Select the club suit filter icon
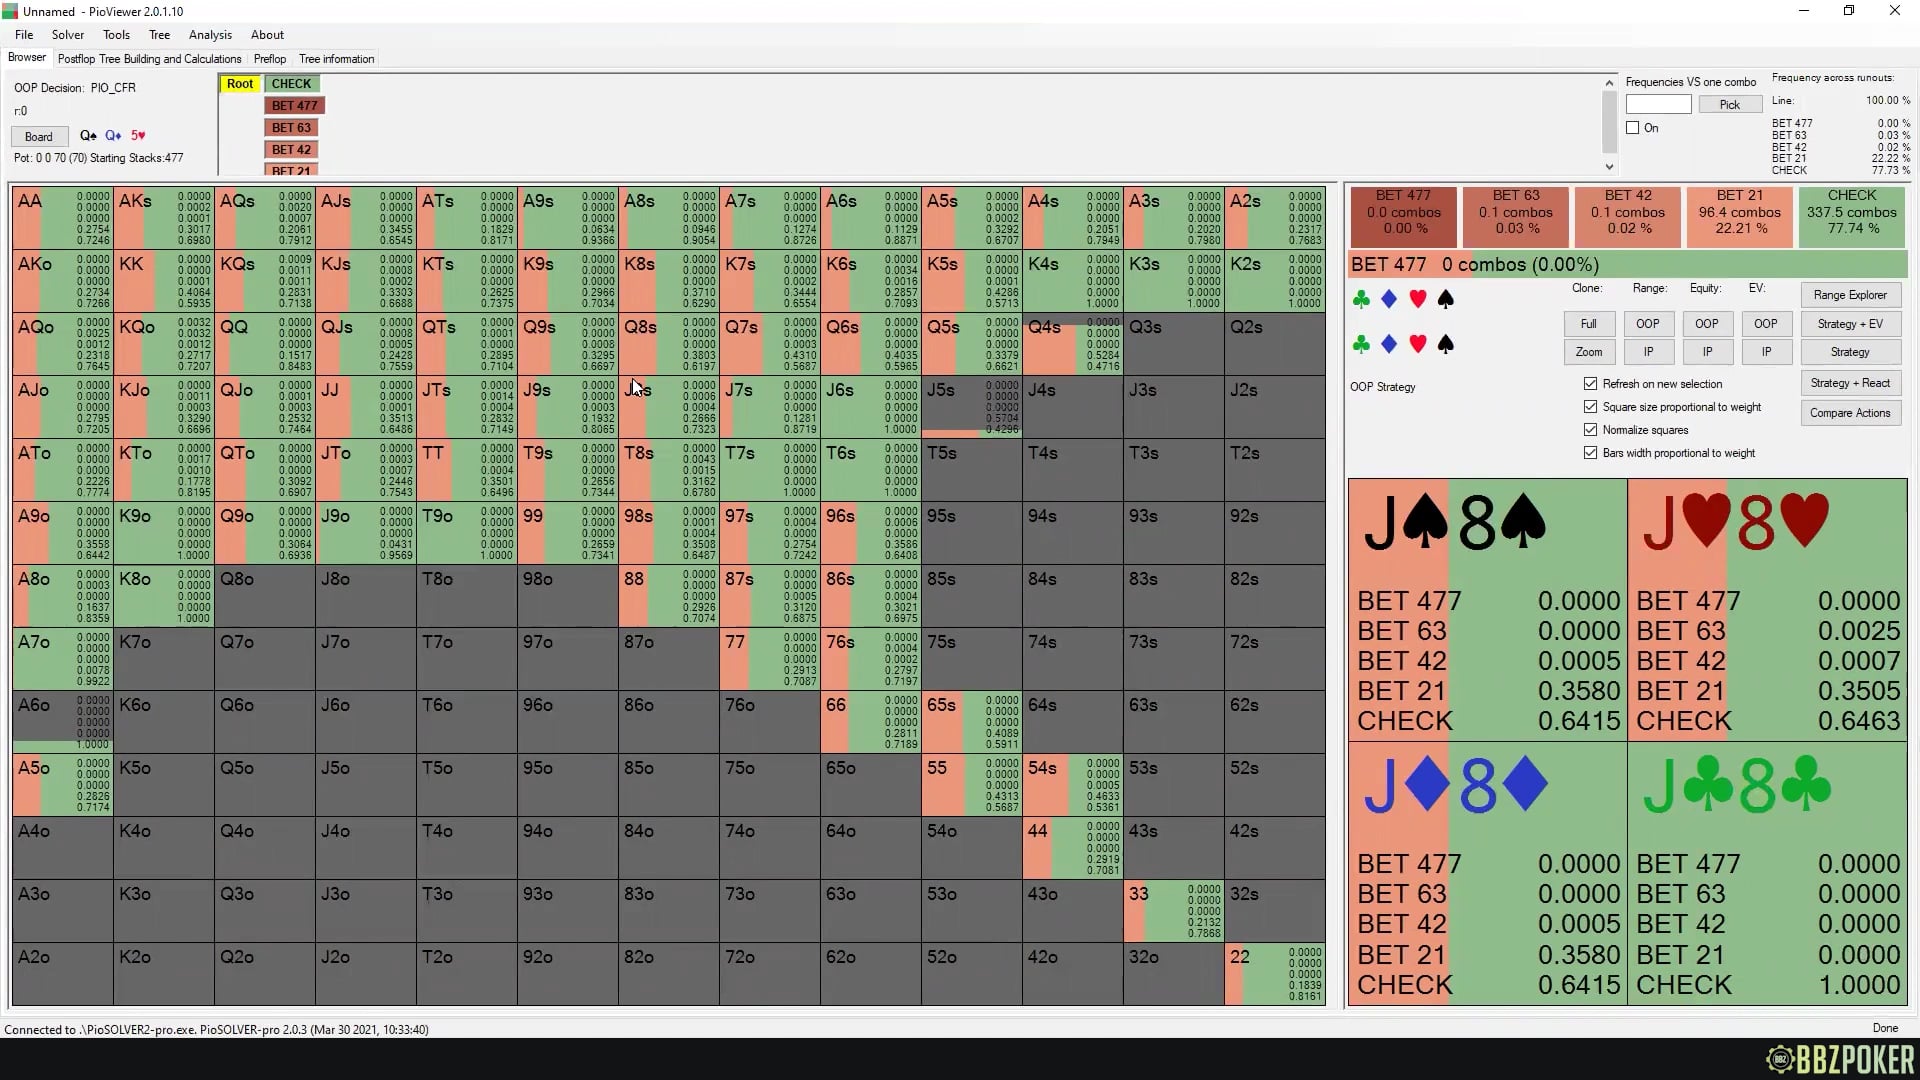The height and width of the screenshot is (1080, 1920). click(x=1360, y=298)
